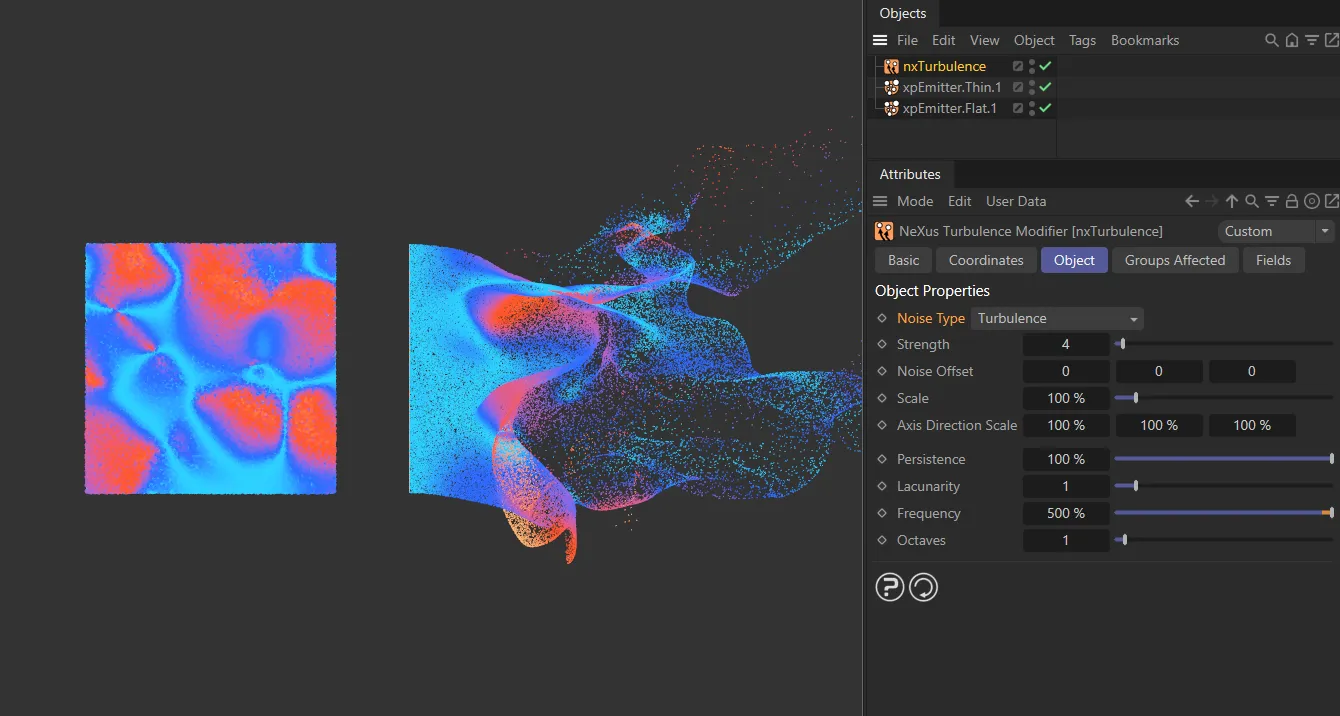Viewport: 1340px width, 716px height.
Task: Open the Tags menu
Action: [1082, 40]
